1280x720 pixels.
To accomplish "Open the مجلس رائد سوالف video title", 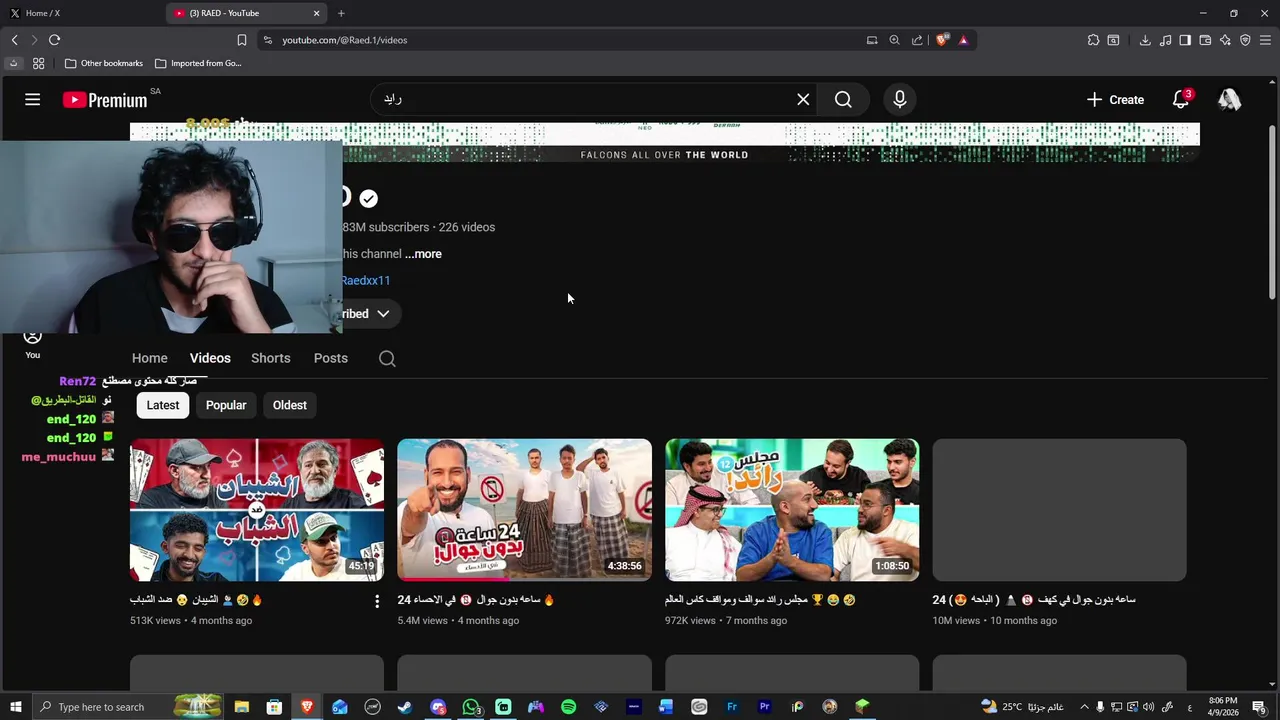I will (x=761, y=600).
